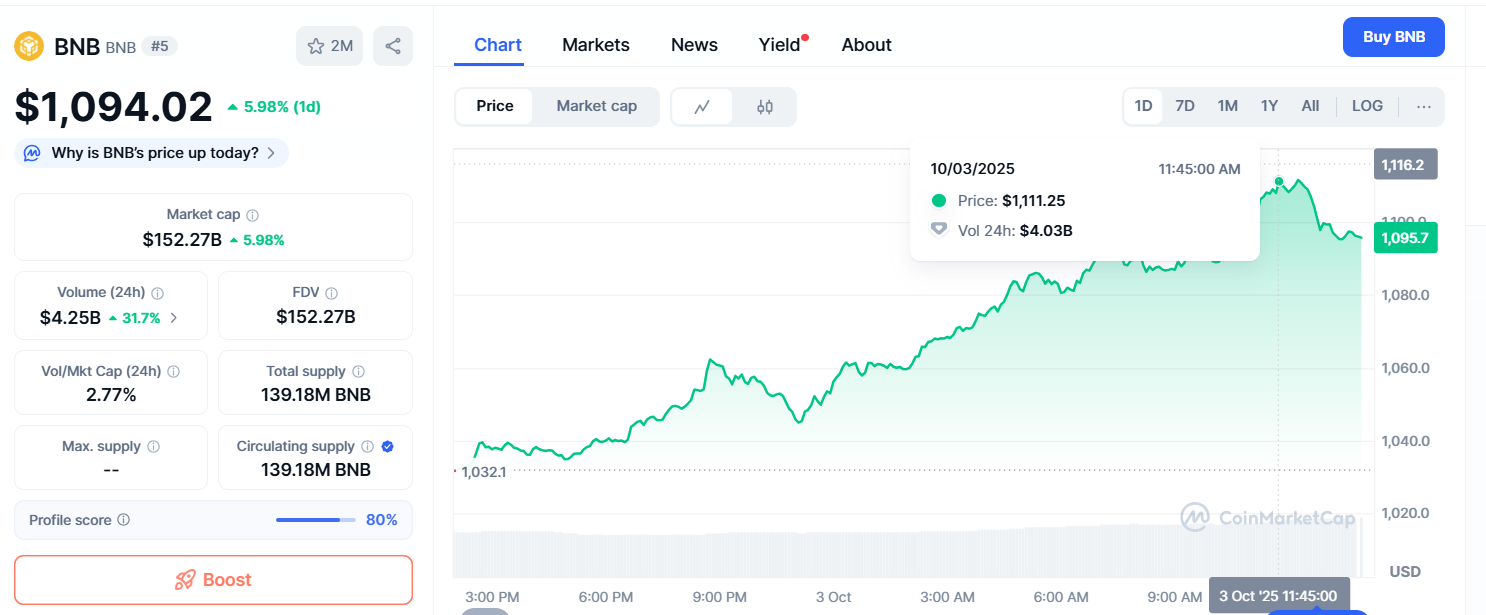Switch to candlestick chart icon
1486x615 pixels.
click(765, 107)
